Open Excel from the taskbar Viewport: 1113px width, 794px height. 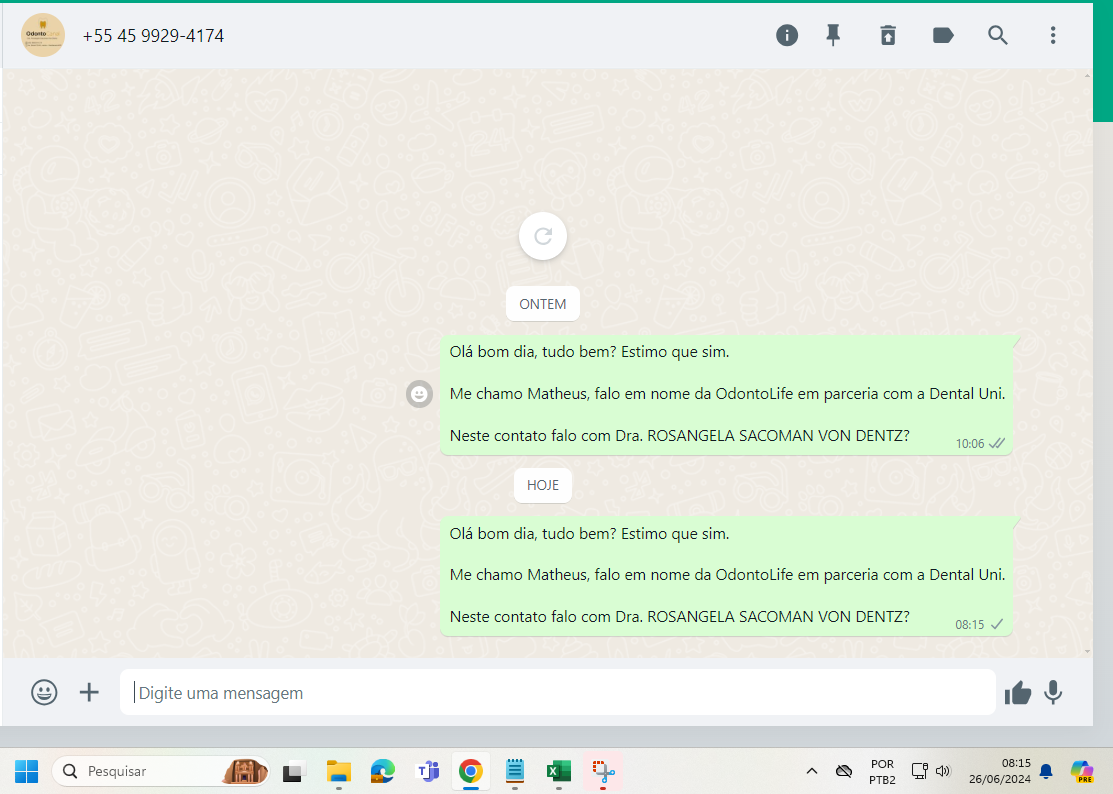pos(559,771)
